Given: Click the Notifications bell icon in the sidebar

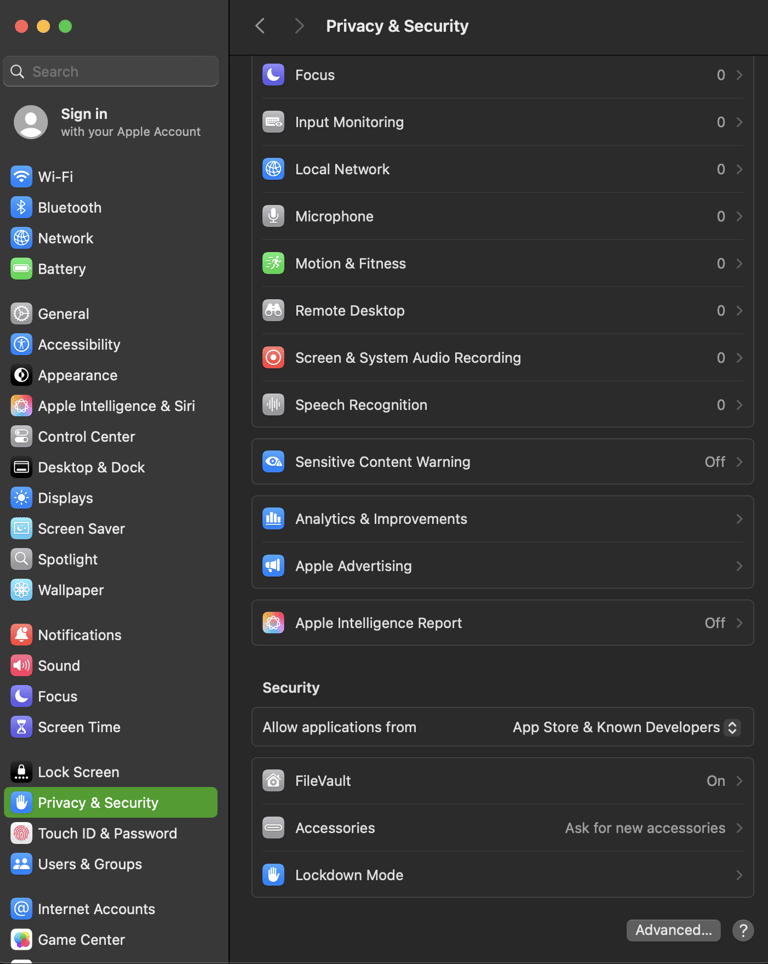Looking at the screenshot, I should 22,635.
